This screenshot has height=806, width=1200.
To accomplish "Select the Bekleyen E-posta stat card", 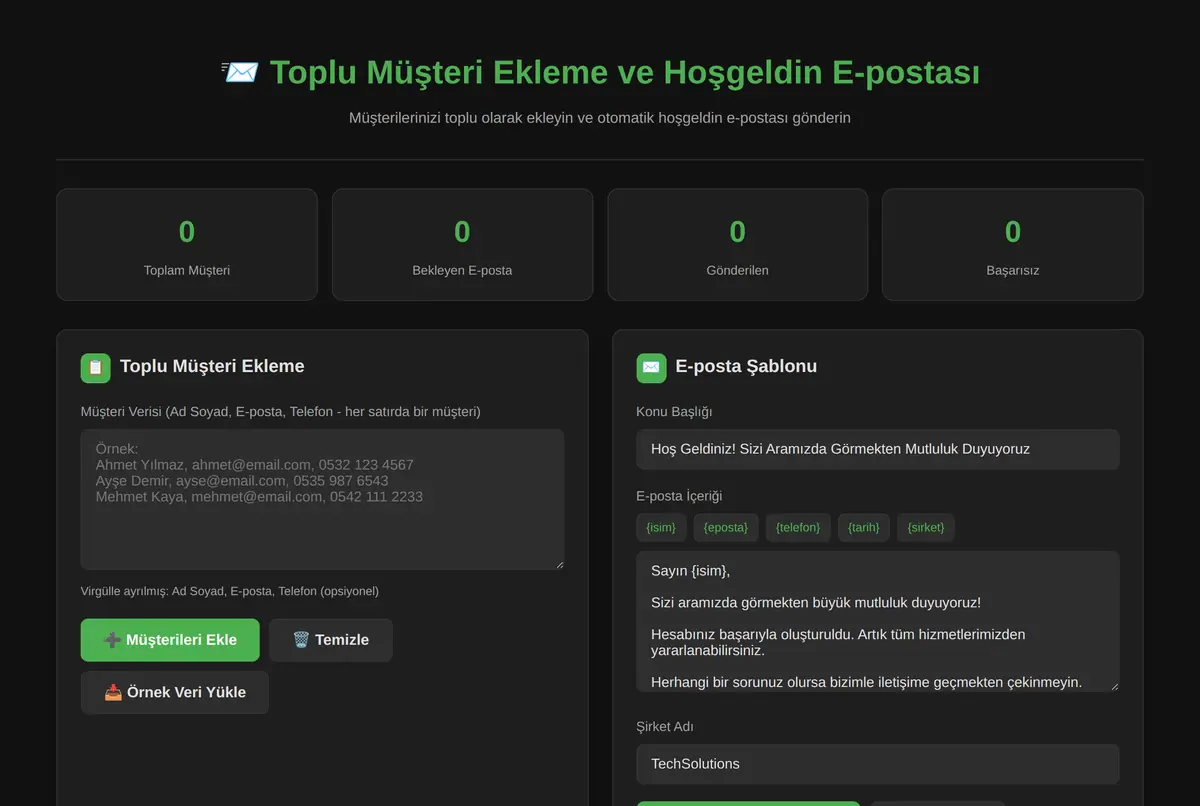I will pyautogui.click(x=462, y=245).
